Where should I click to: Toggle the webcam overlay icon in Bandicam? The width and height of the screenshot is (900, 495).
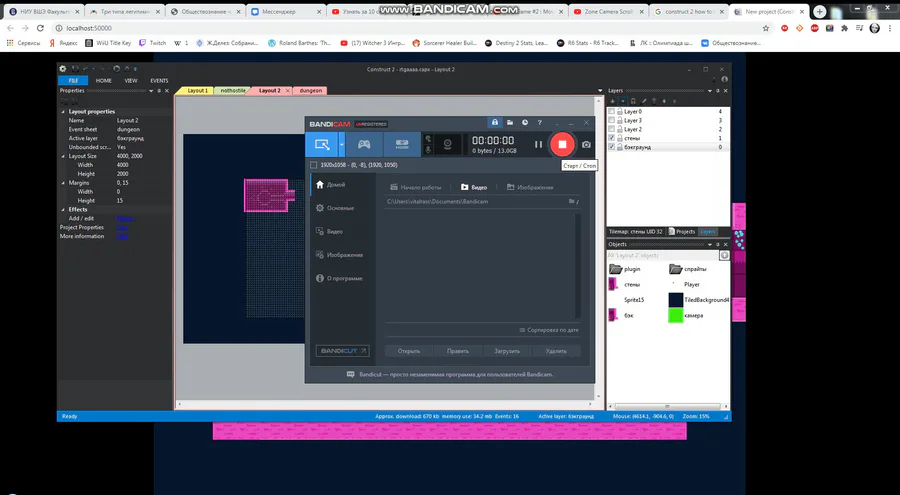(x=447, y=145)
